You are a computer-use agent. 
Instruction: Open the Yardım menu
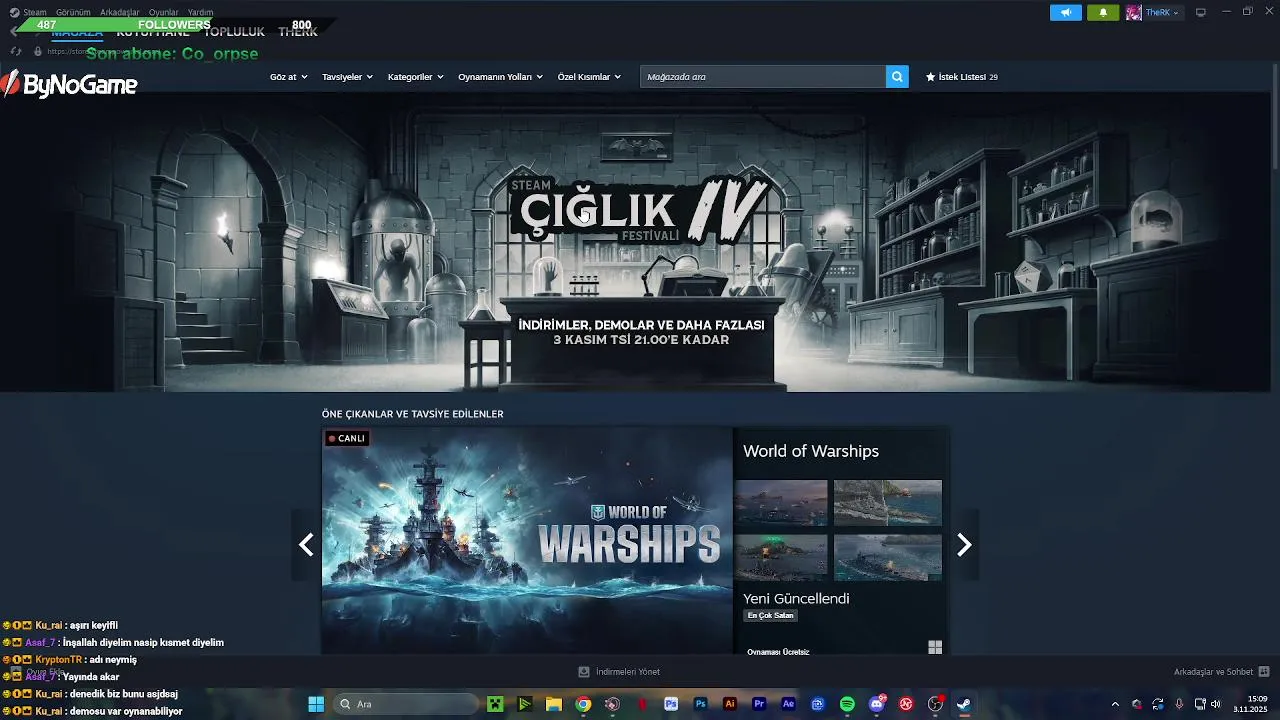click(x=200, y=12)
